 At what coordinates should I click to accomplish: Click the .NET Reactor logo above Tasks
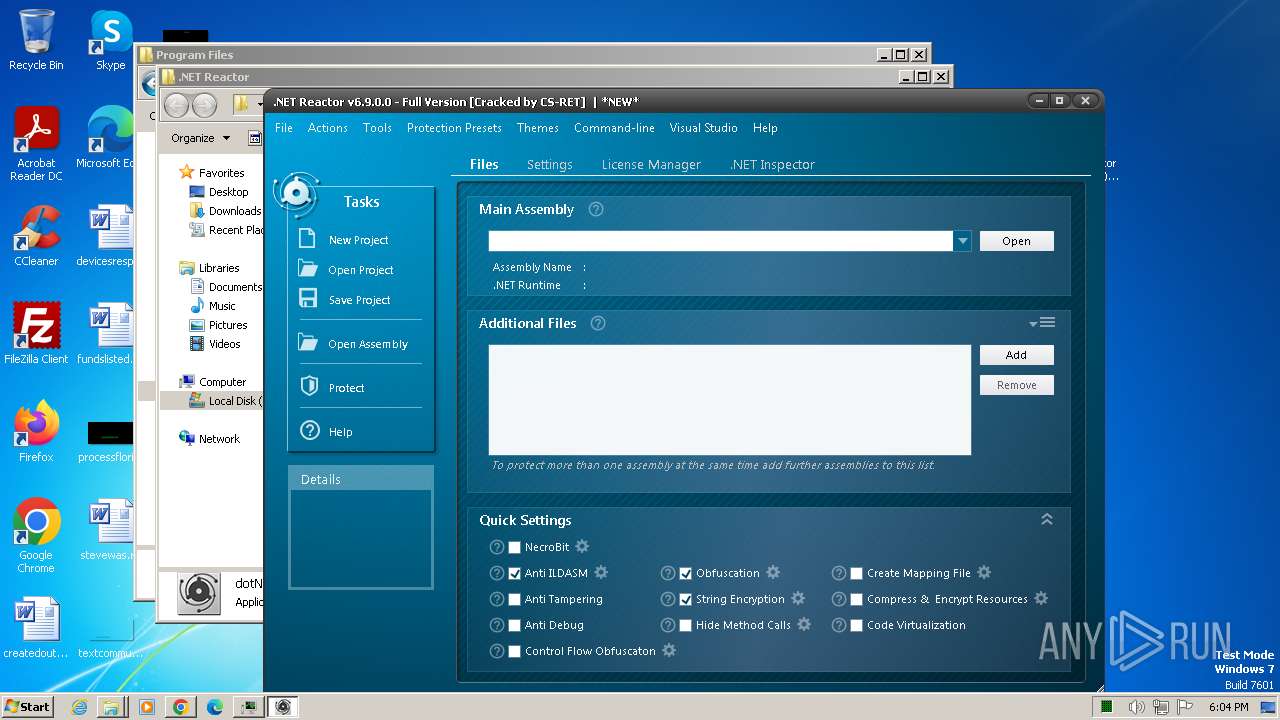pos(295,193)
